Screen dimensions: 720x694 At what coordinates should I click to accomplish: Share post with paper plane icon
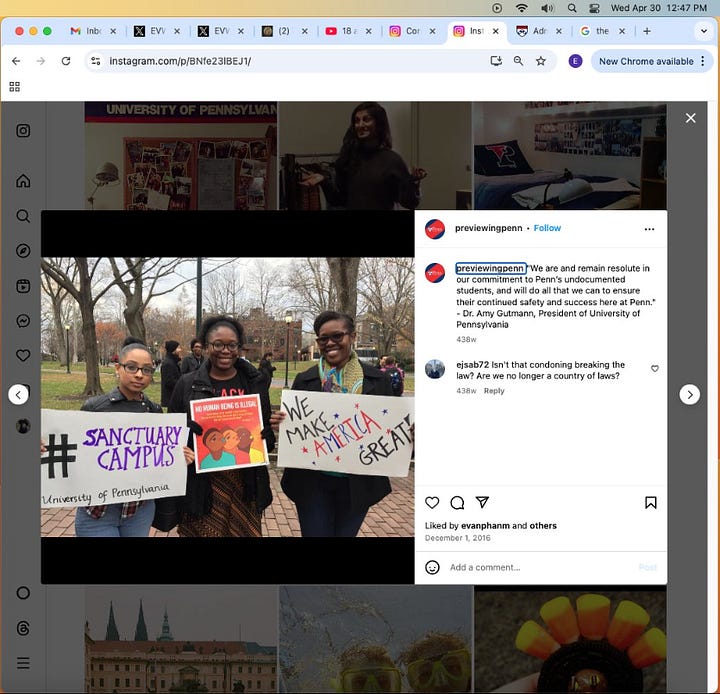pos(482,502)
